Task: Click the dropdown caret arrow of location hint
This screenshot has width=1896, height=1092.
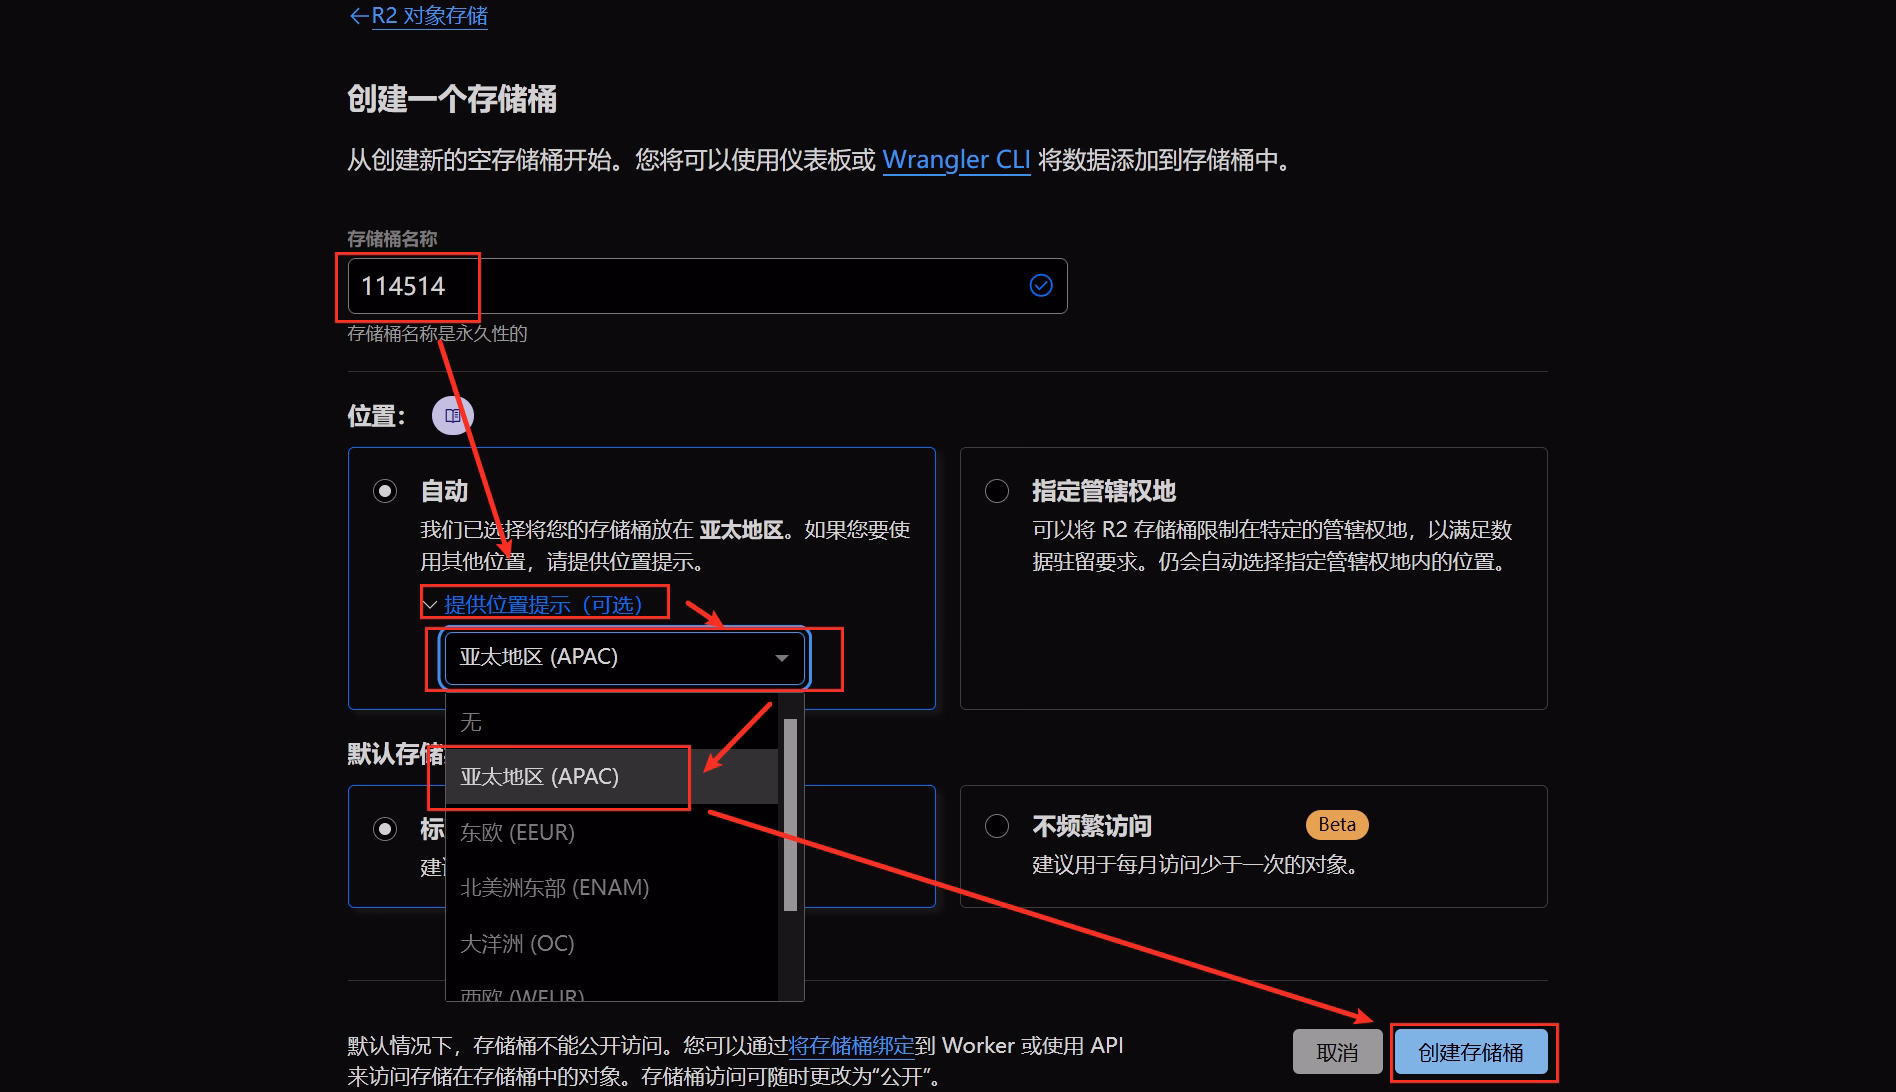Action: point(782,658)
